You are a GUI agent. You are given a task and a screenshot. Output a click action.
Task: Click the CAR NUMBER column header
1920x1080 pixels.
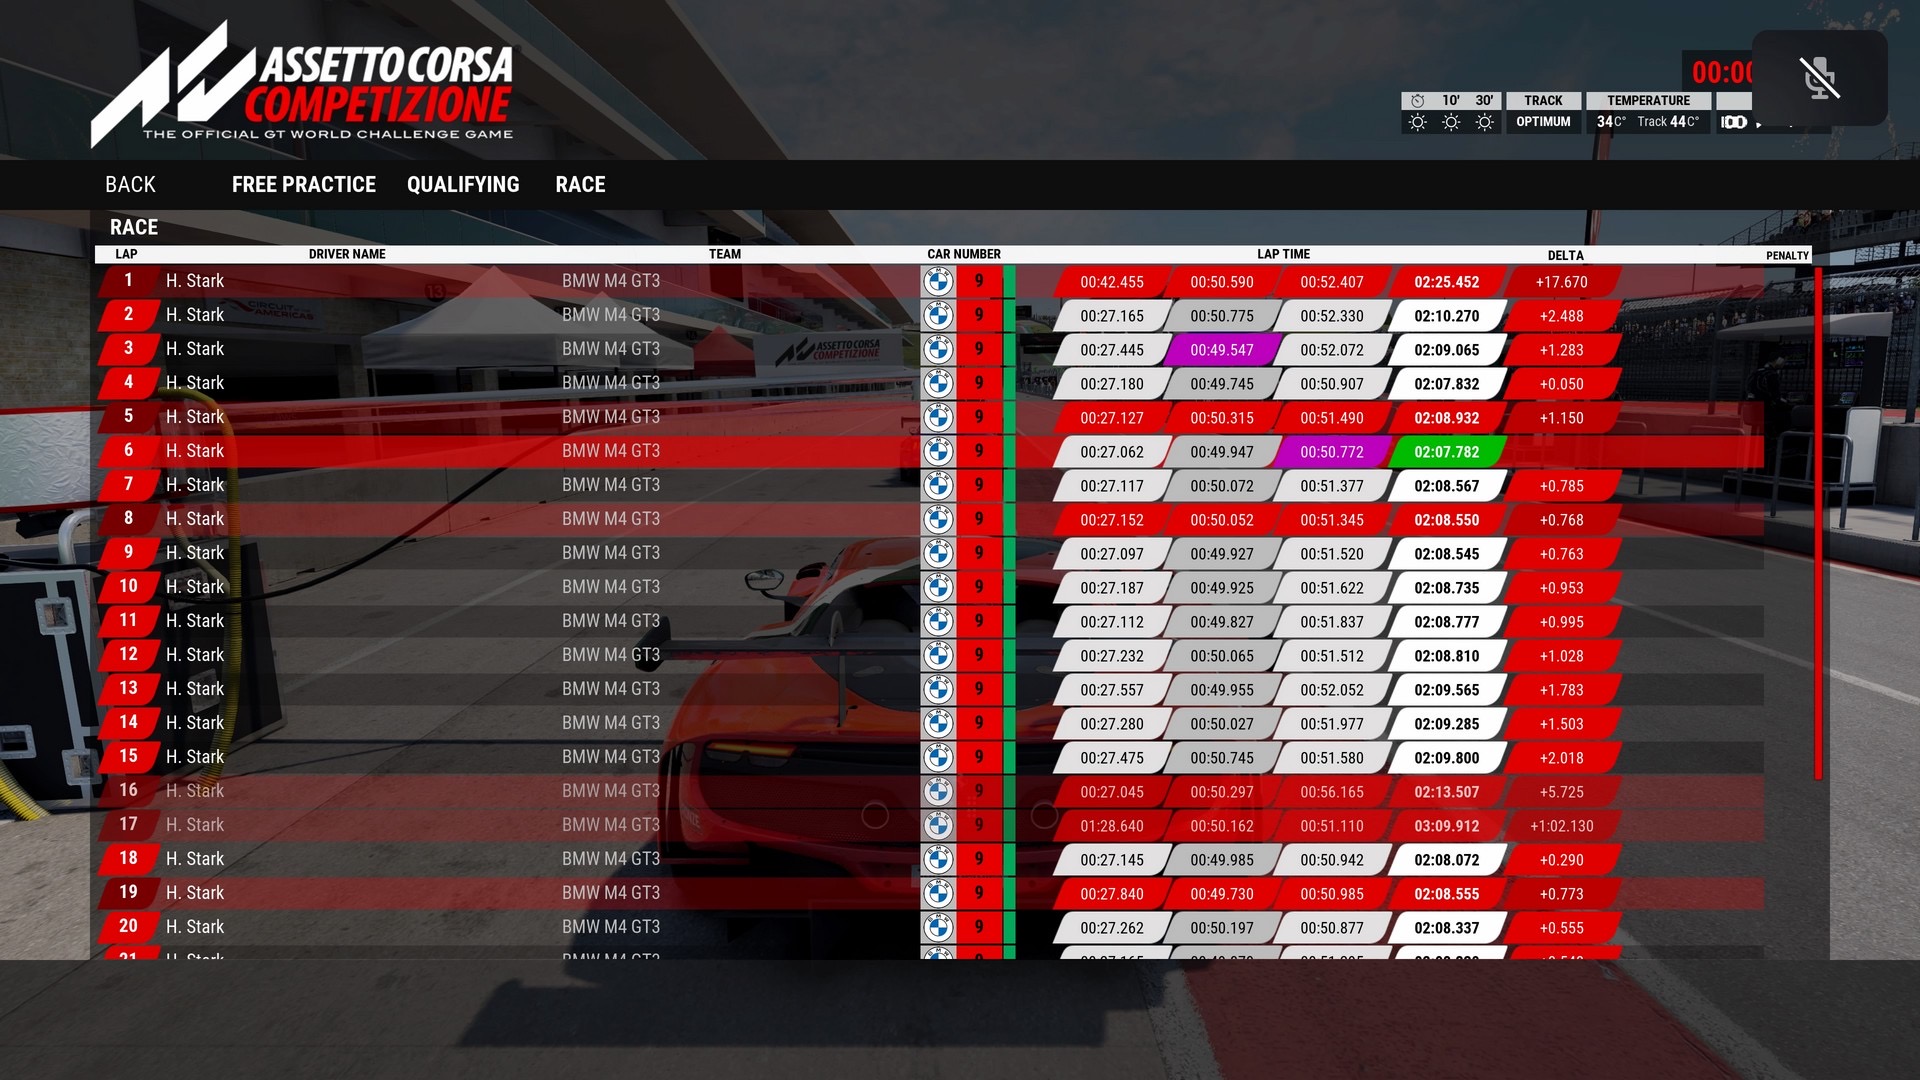tap(964, 254)
